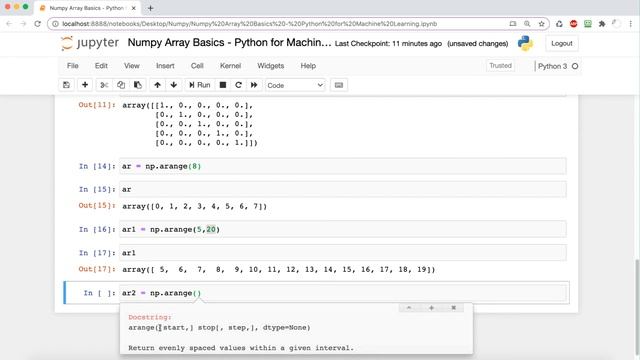Go back in browser history
The image size is (640, 360).
(9, 24)
